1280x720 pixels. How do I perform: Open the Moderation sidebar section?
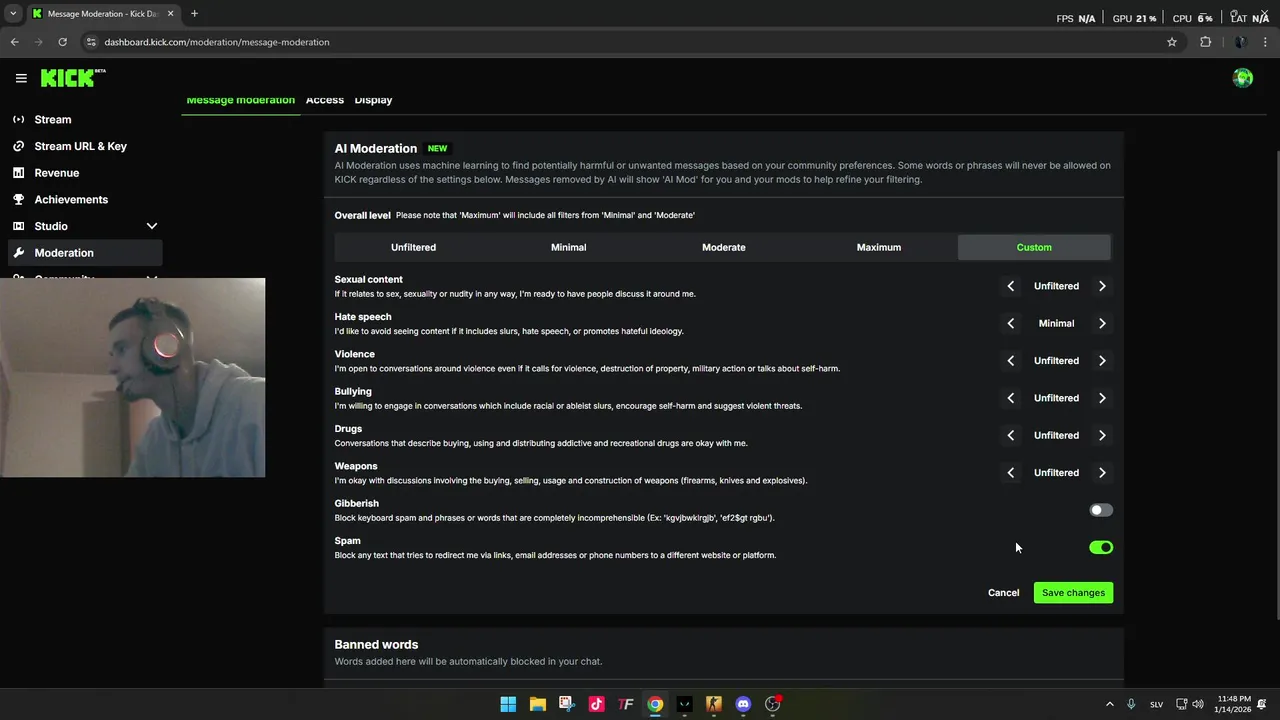click(85, 253)
